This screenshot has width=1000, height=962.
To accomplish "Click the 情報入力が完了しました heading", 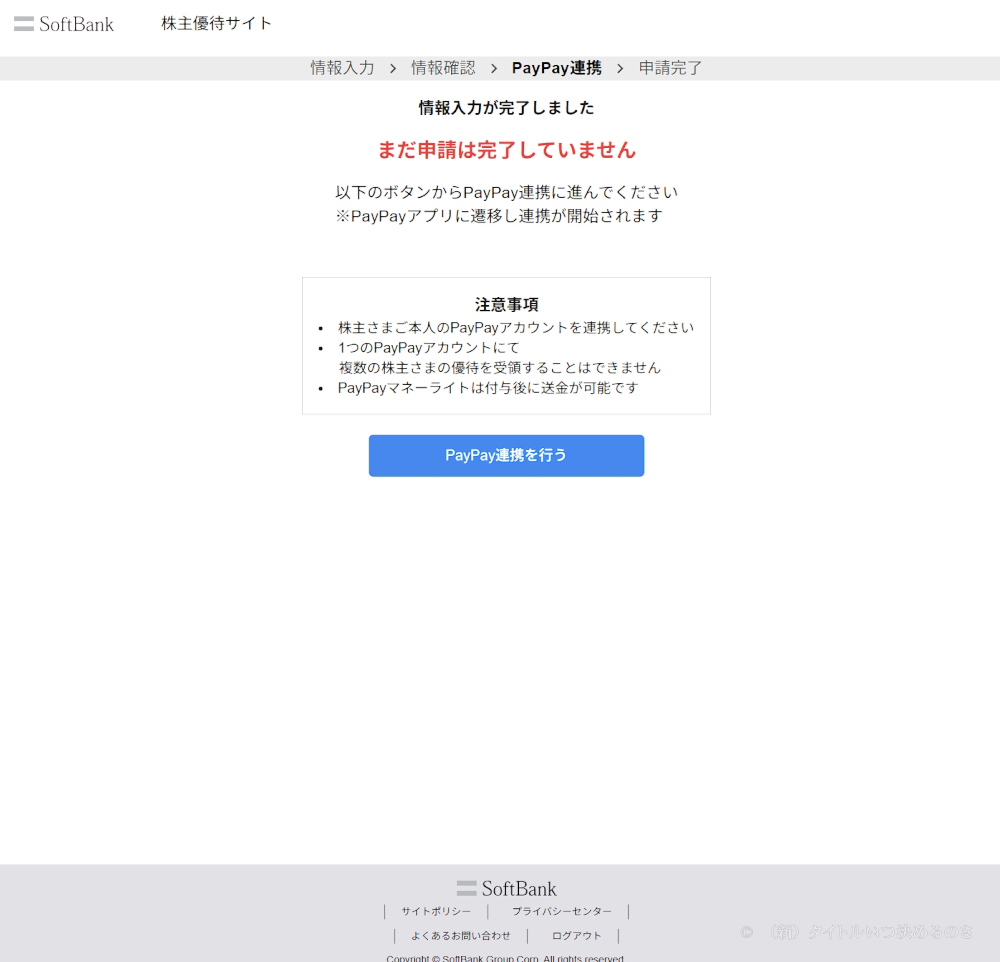I will (x=506, y=108).
